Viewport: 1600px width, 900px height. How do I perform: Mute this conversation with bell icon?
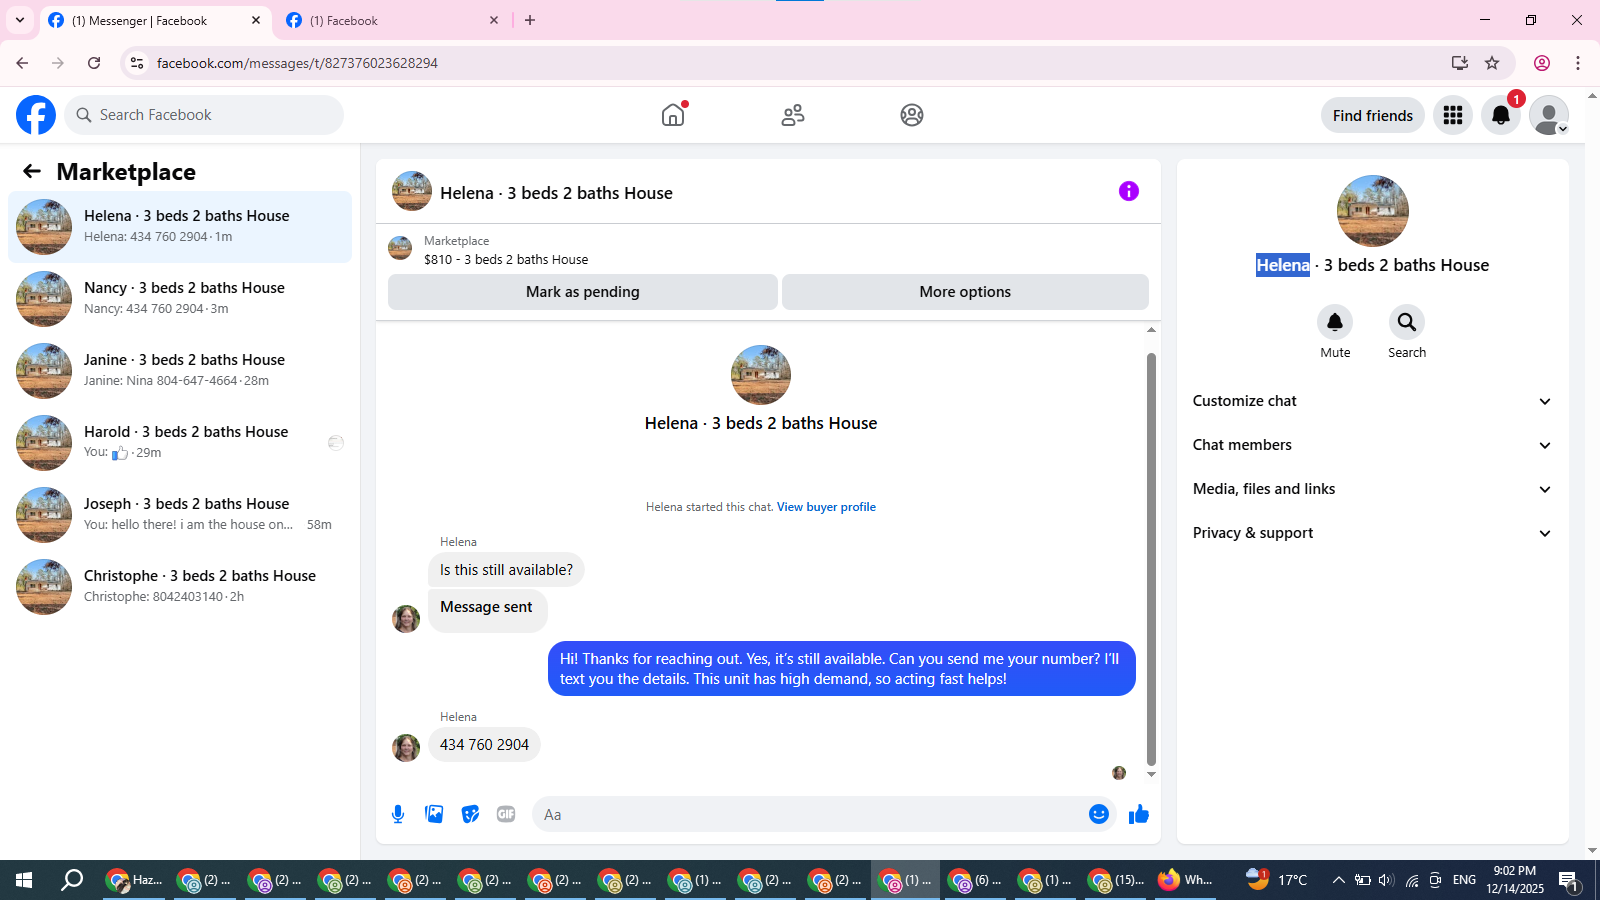click(1335, 322)
